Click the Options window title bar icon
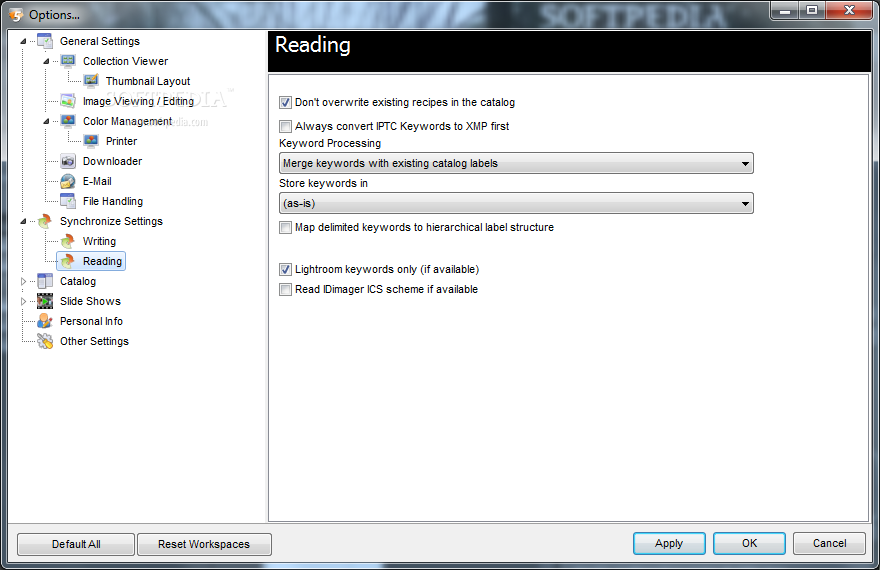The height and width of the screenshot is (570, 880). pos(16,15)
